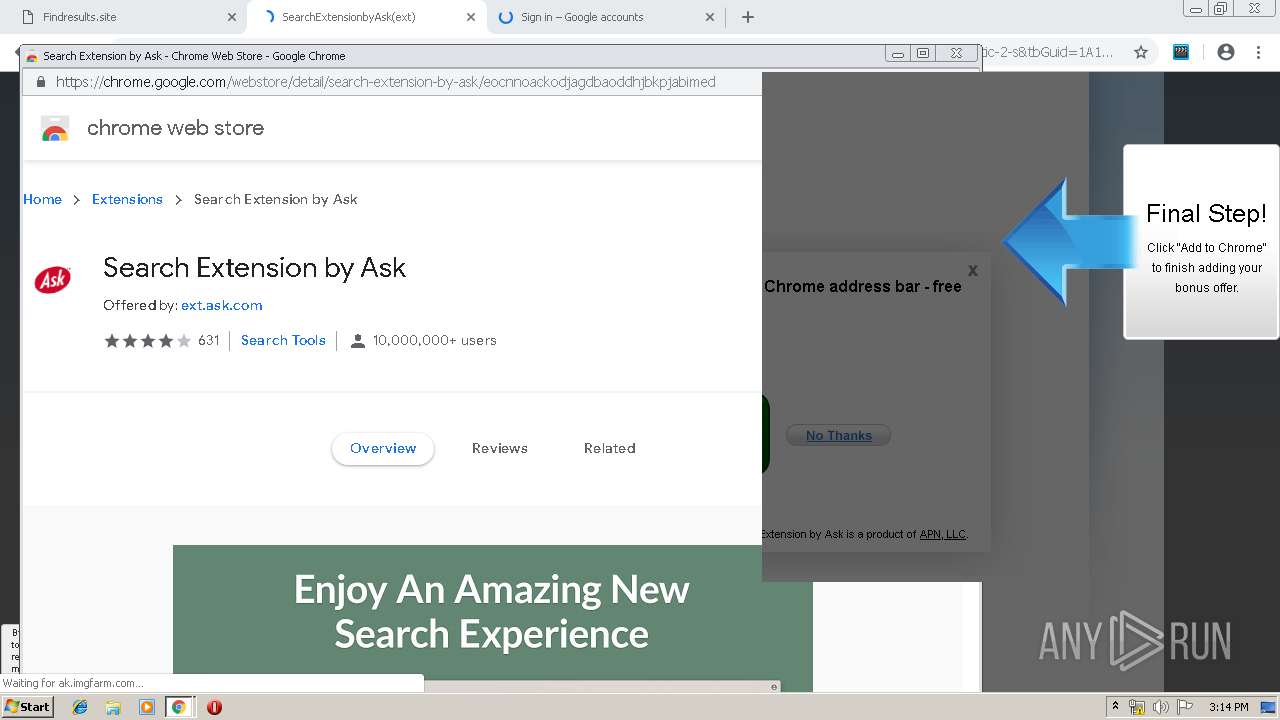Select the Reviews tab
The height and width of the screenshot is (720, 1280).
click(x=500, y=448)
